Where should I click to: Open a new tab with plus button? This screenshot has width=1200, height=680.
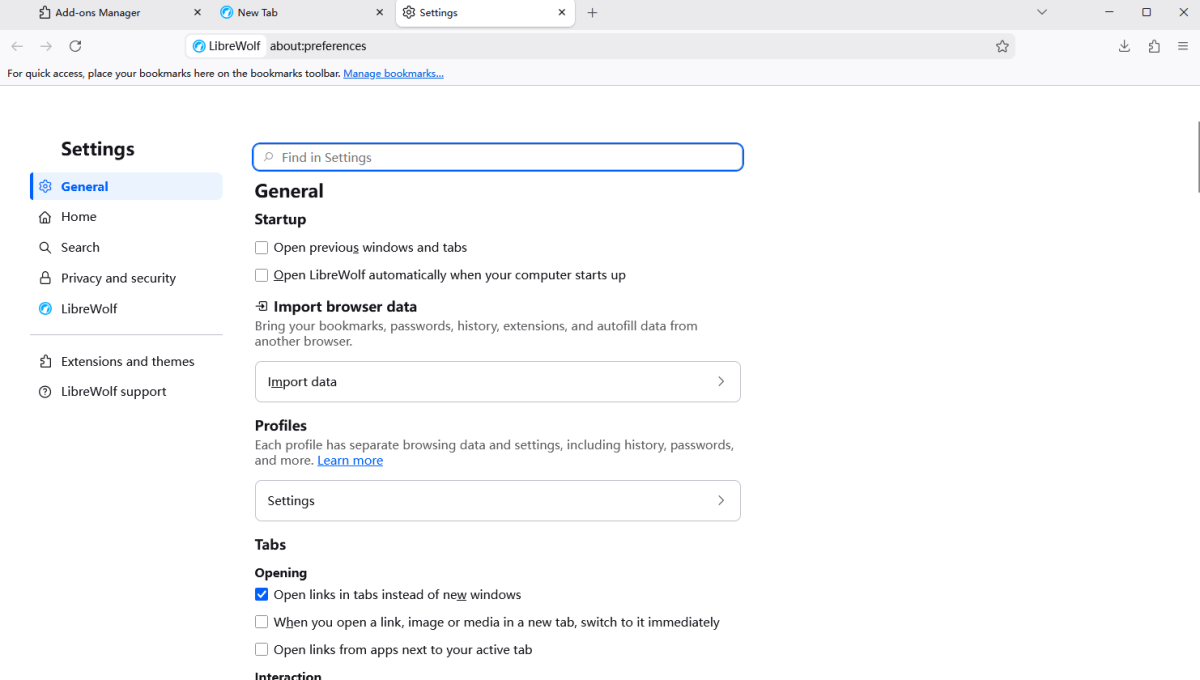click(592, 13)
